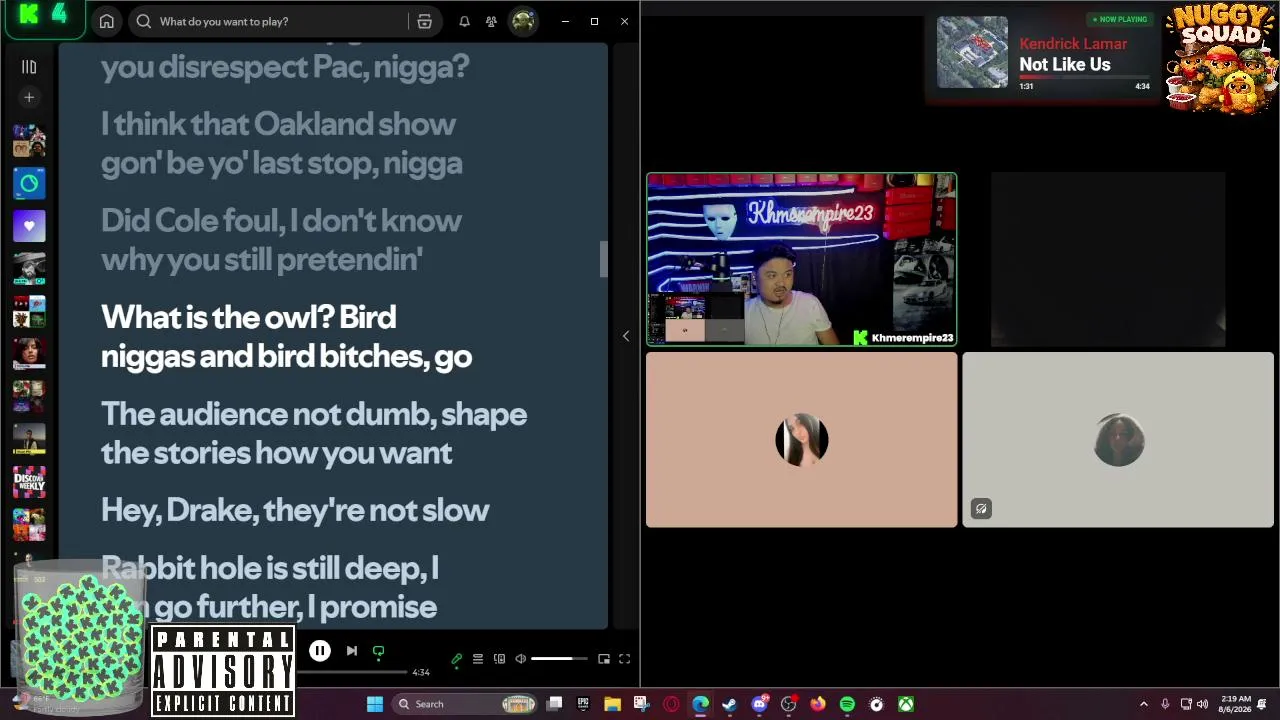This screenshot has width=1280, height=720.
Task: Open the play queue
Action: pyautogui.click(x=478, y=659)
